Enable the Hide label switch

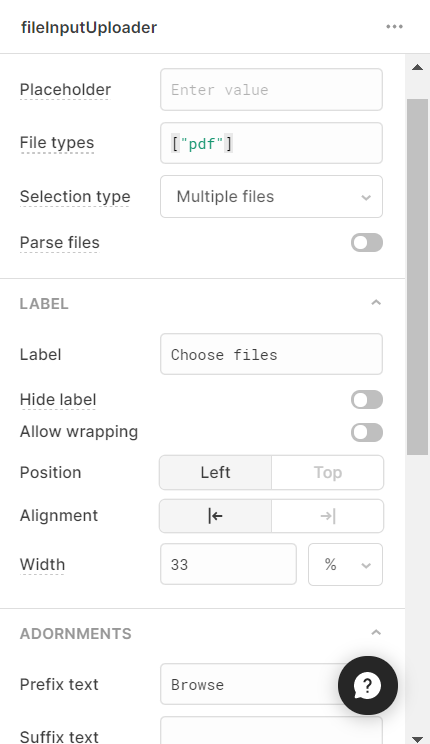click(x=367, y=400)
